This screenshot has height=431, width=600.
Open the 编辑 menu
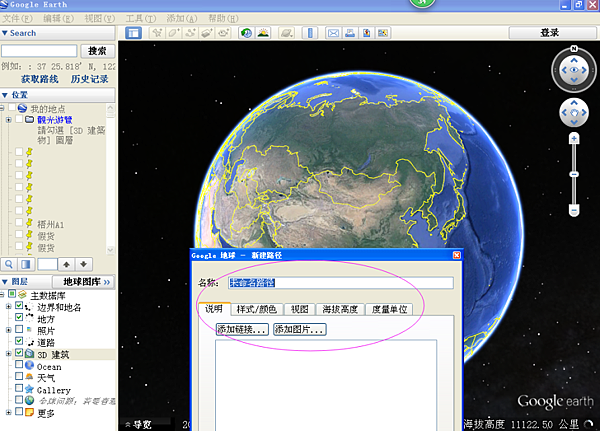click(x=58, y=18)
